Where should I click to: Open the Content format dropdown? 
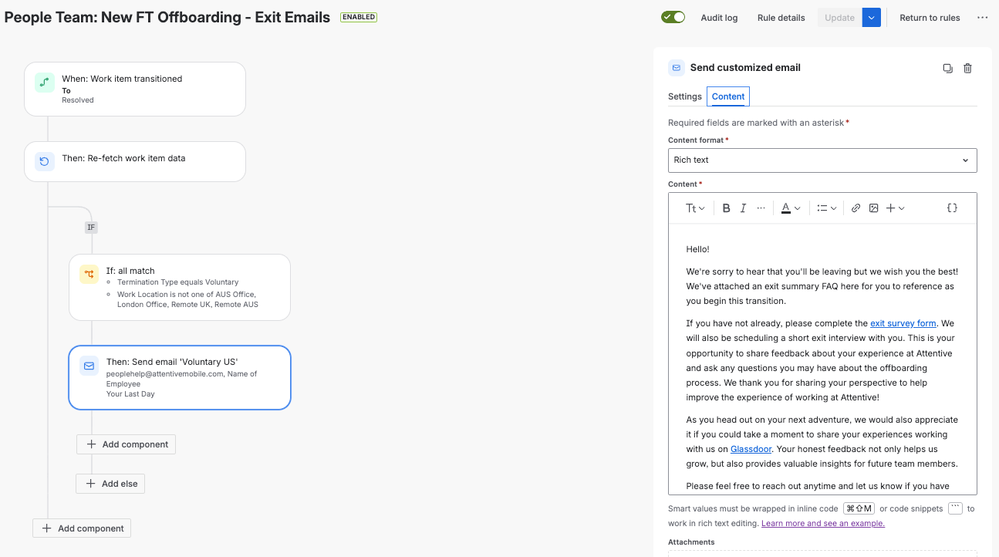coord(821,160)
